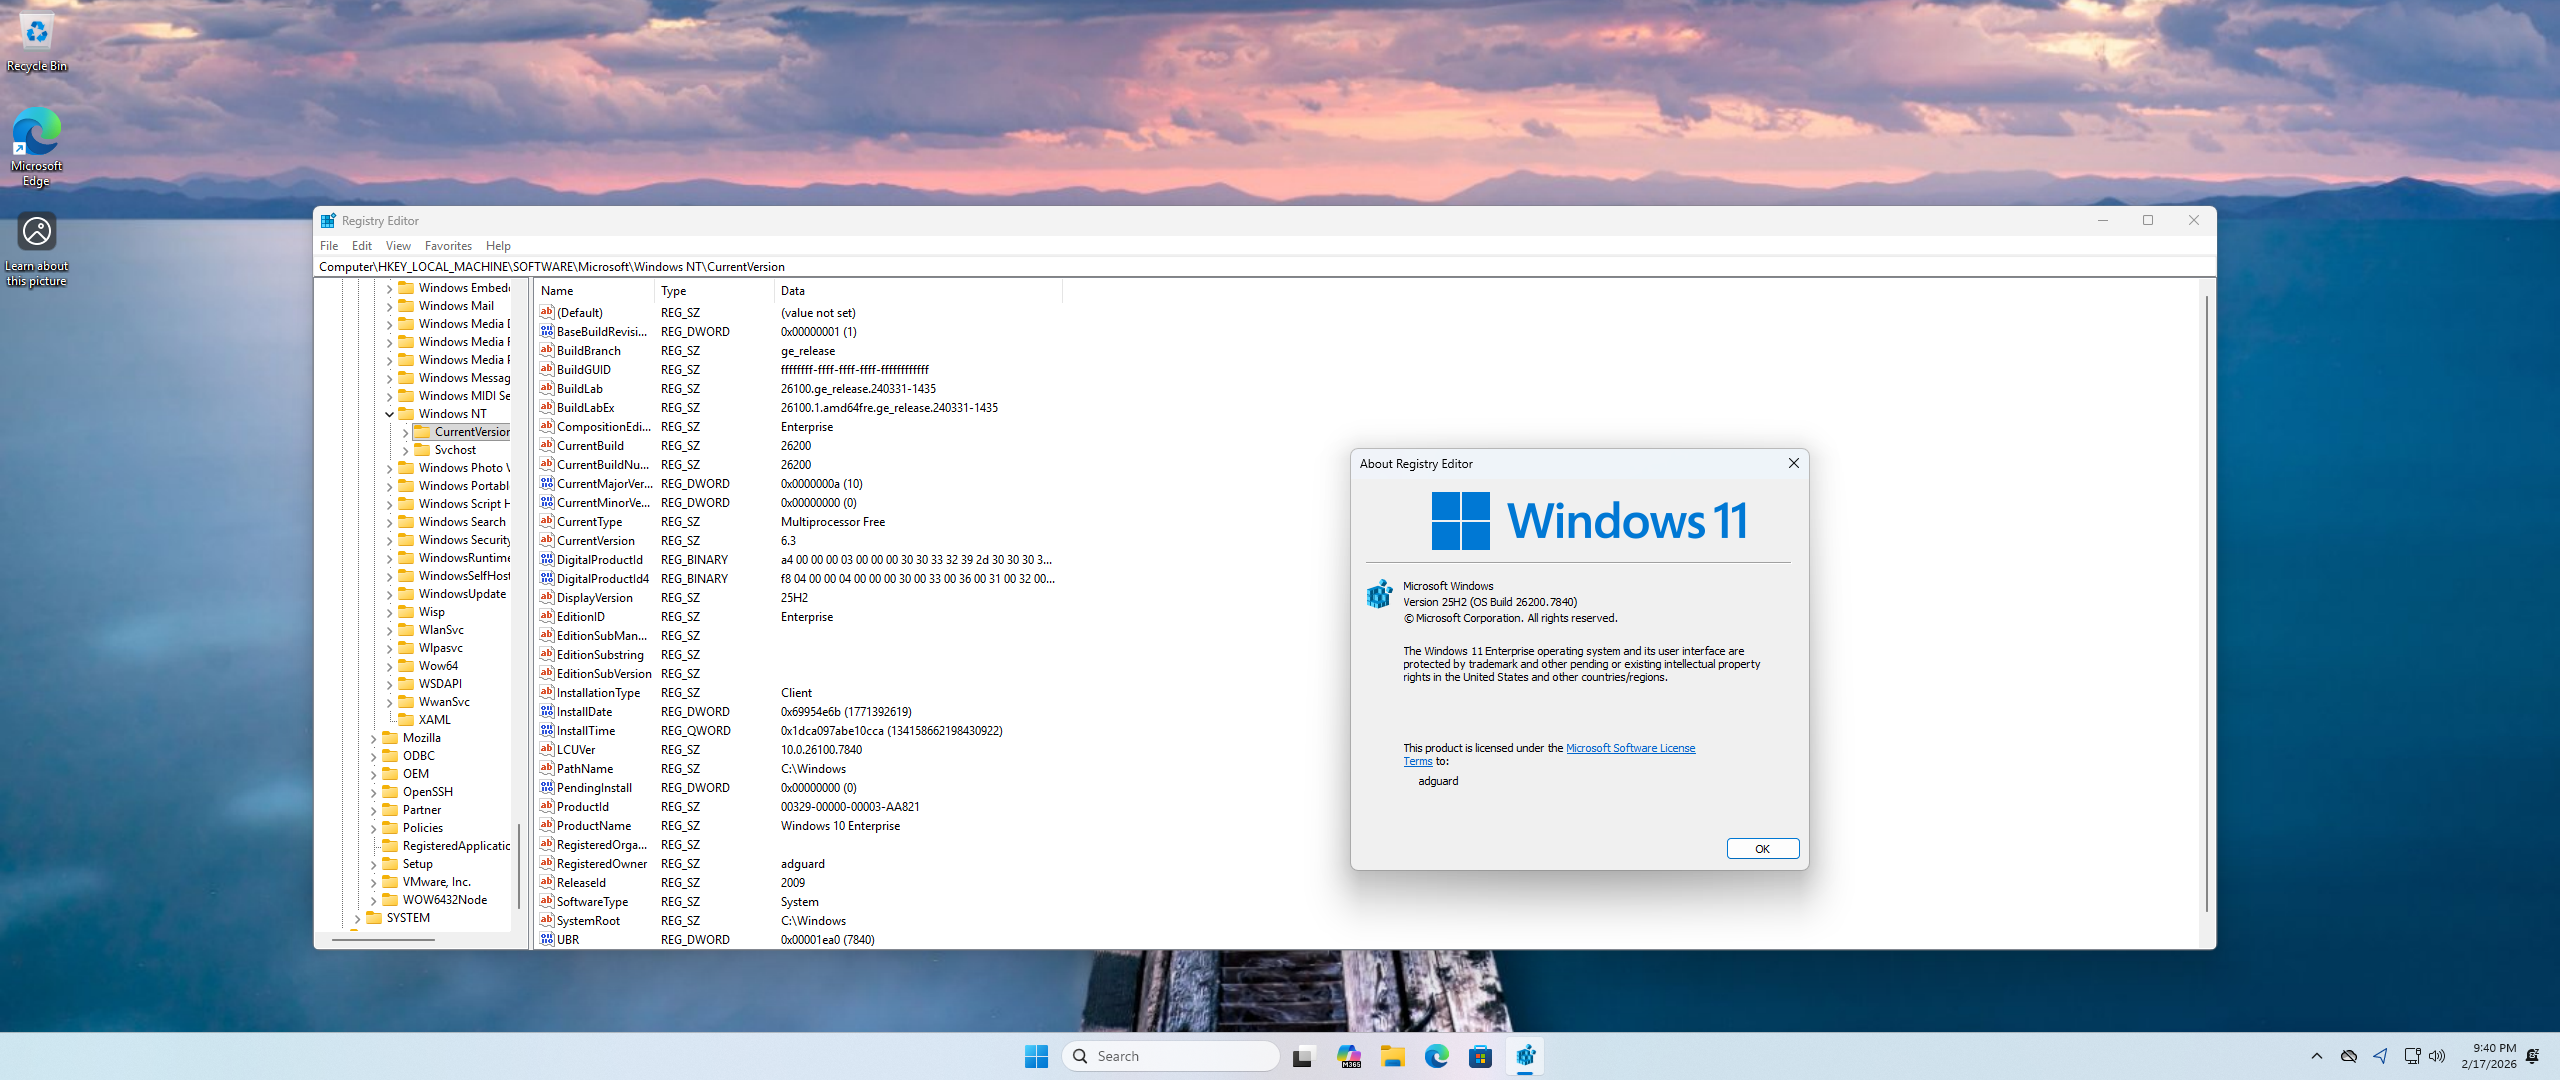Collapse the Windows NT tree node
Viewport: 2560px width, 1080px height.
click(390, 414)
